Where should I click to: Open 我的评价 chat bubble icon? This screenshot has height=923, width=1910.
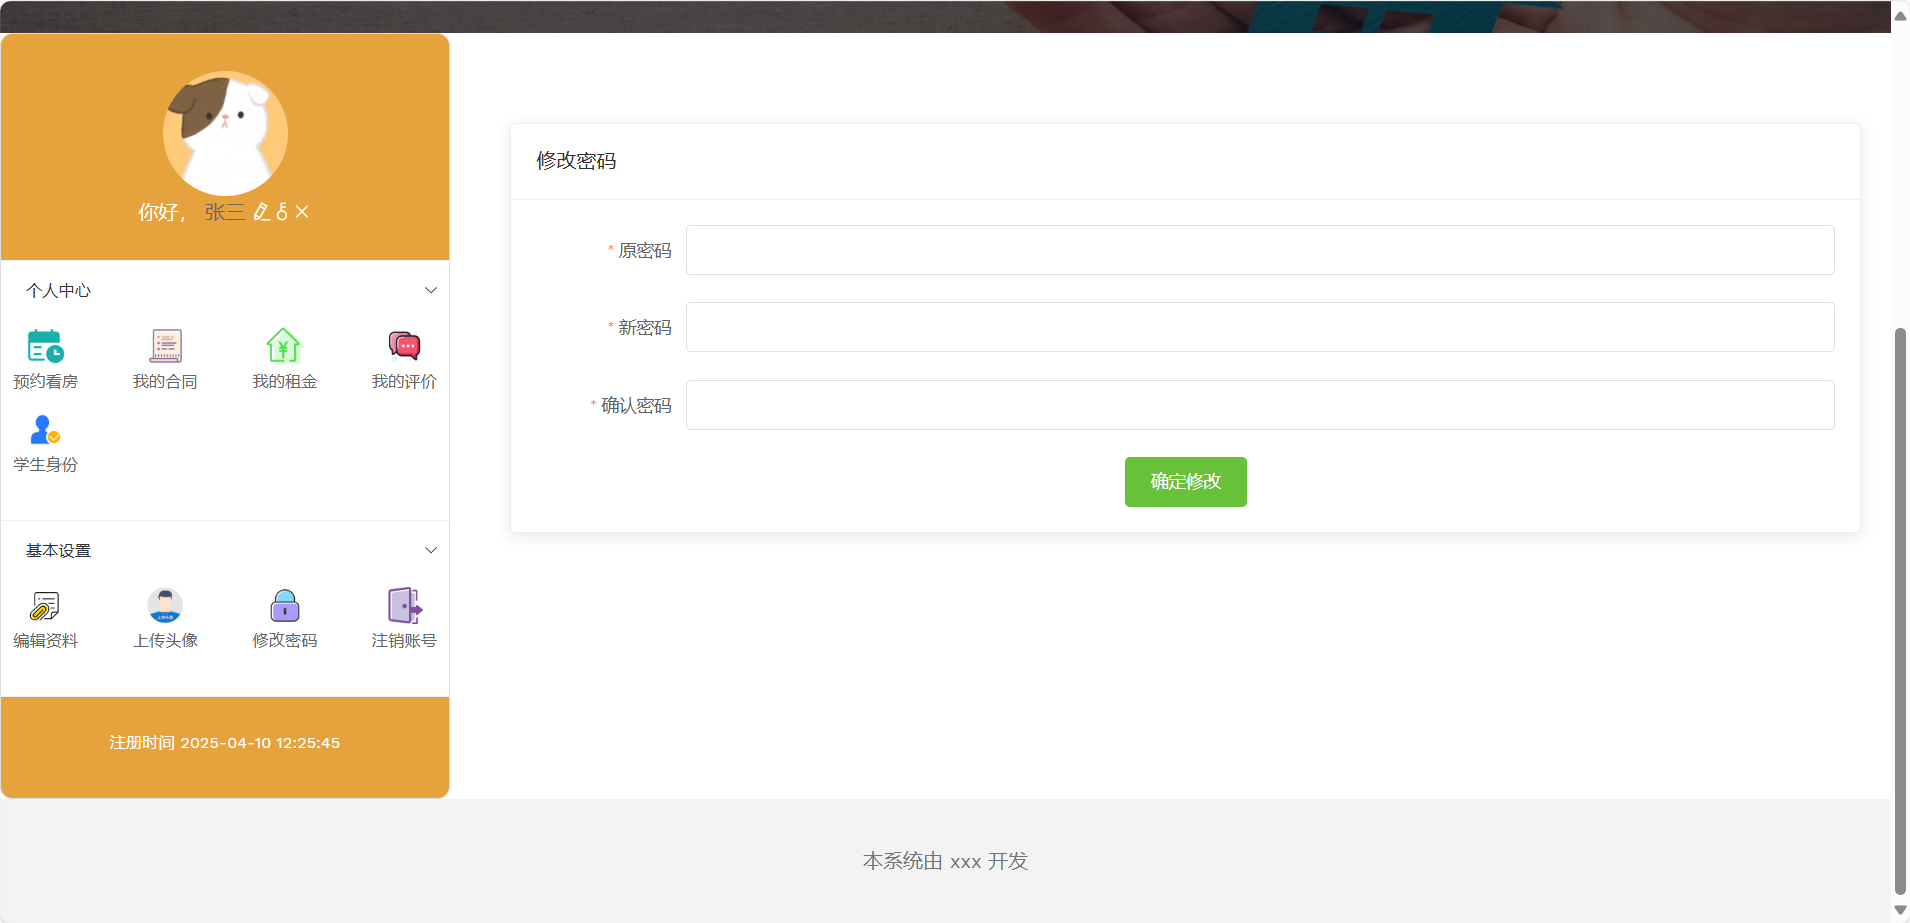[x=404, y=346]
